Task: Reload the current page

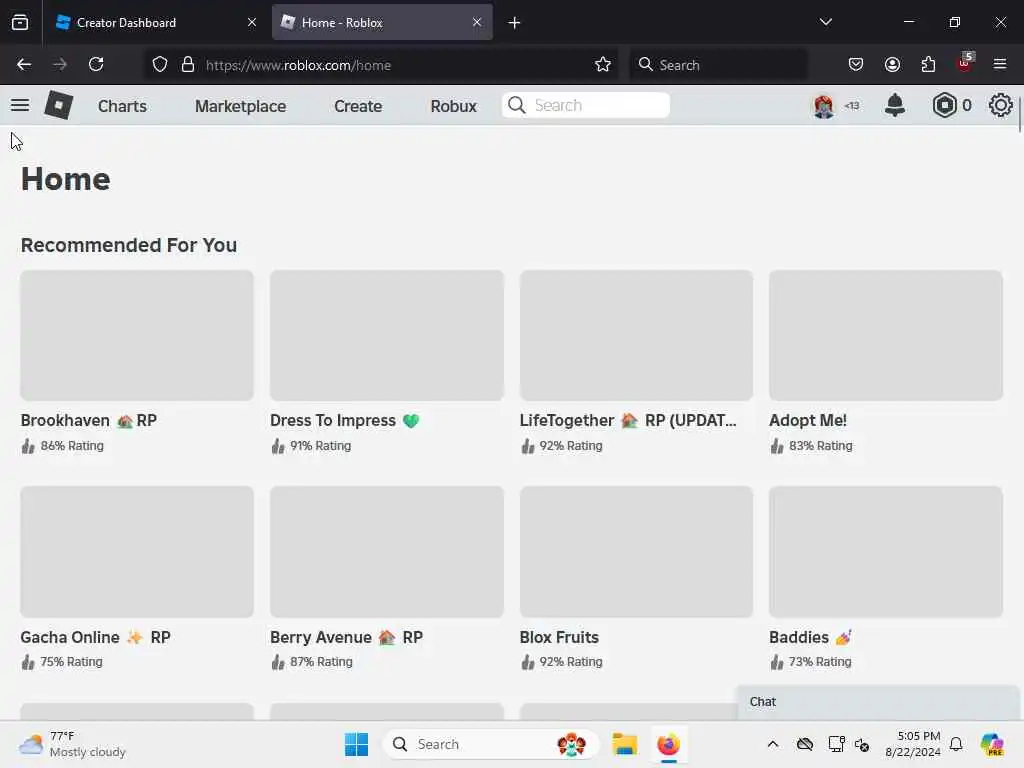Action: click(96, 65)
